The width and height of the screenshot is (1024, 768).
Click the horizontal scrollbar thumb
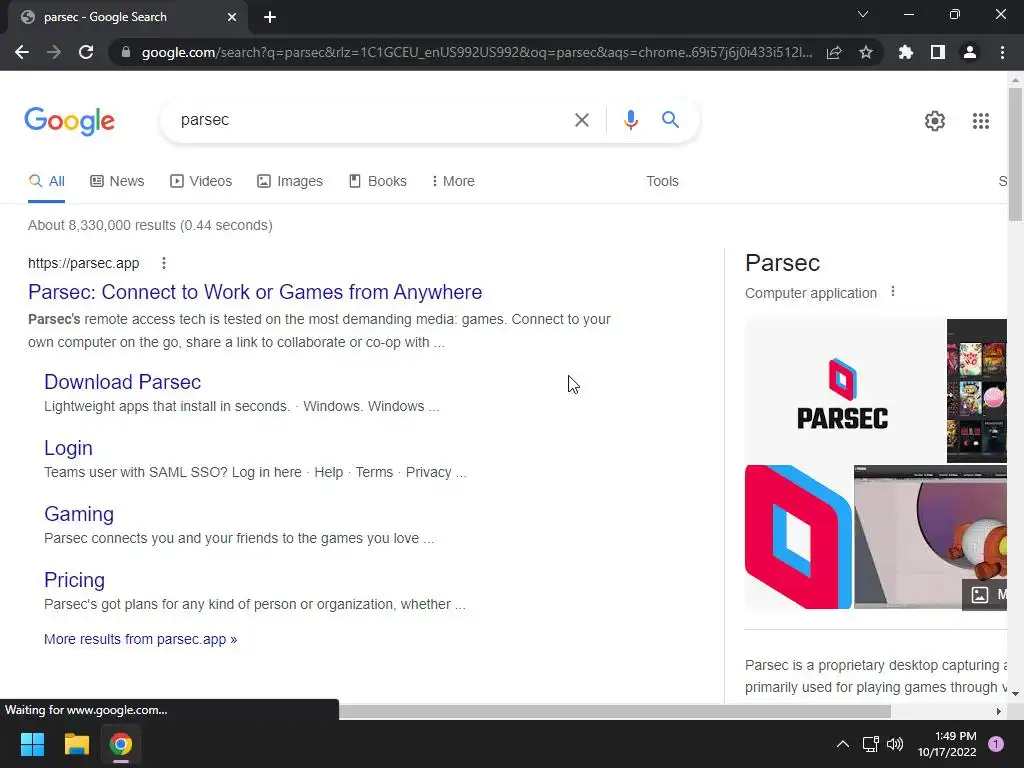[x=615, y=711]
